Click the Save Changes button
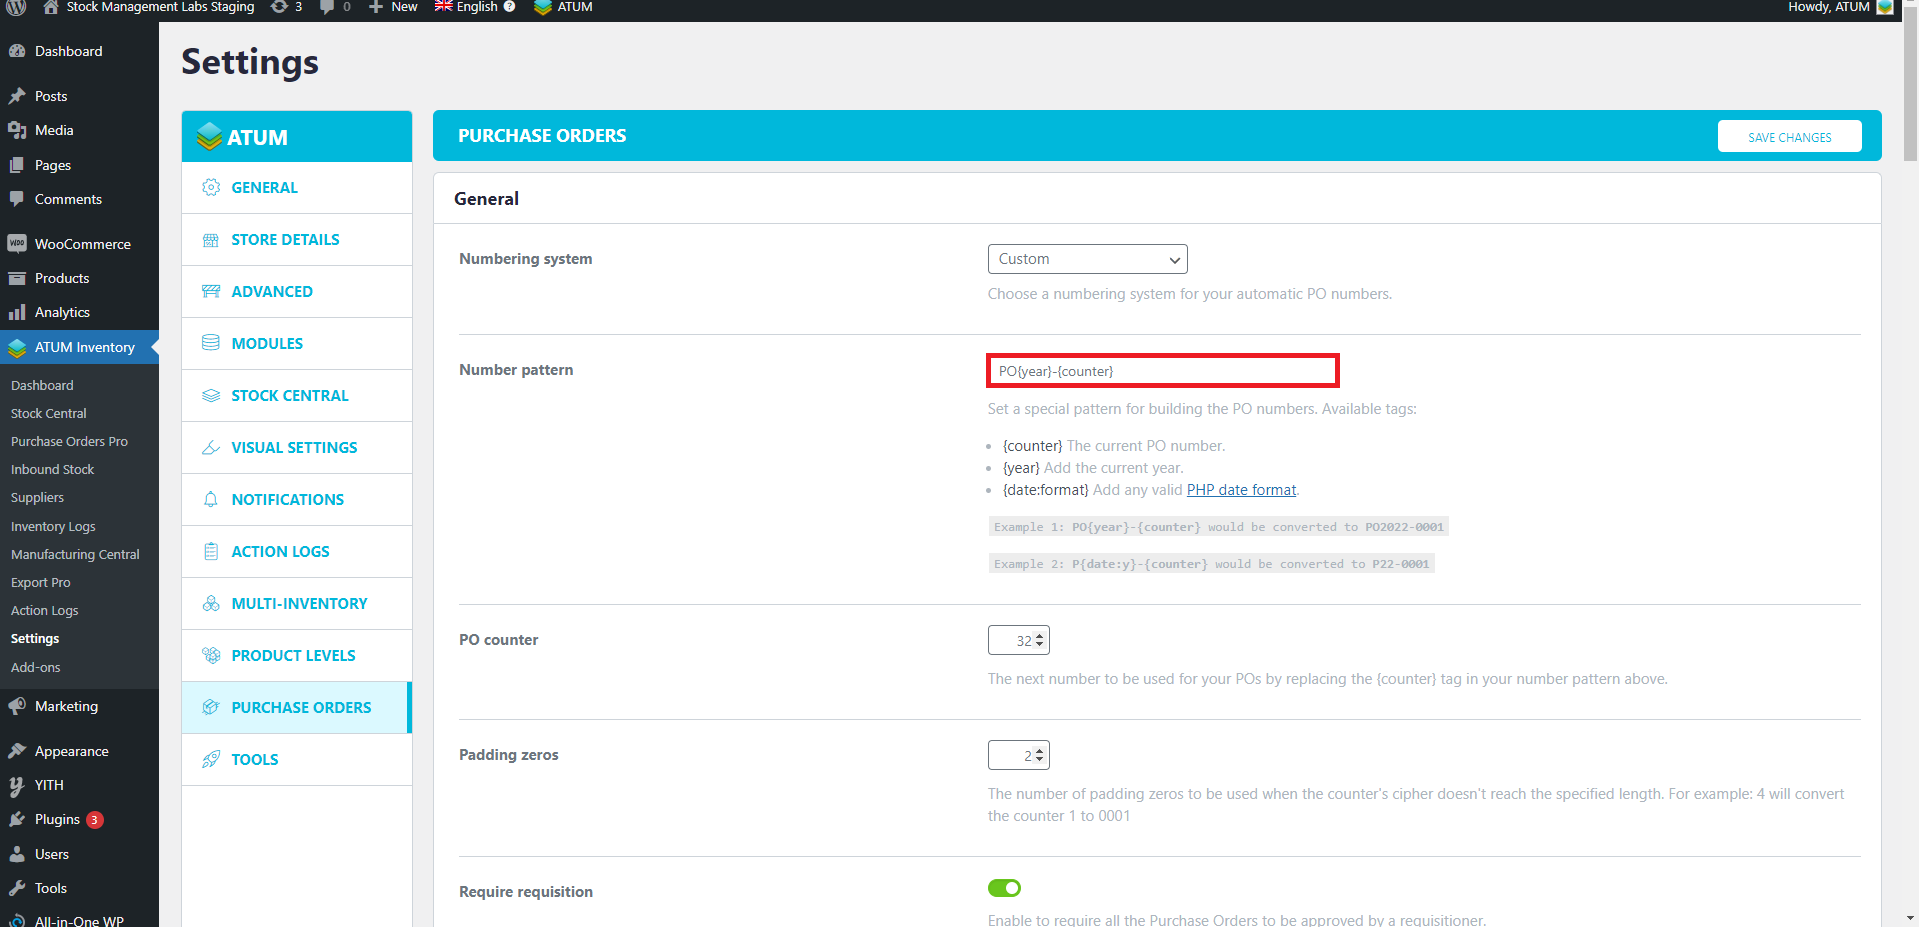 pos(1789,137)
